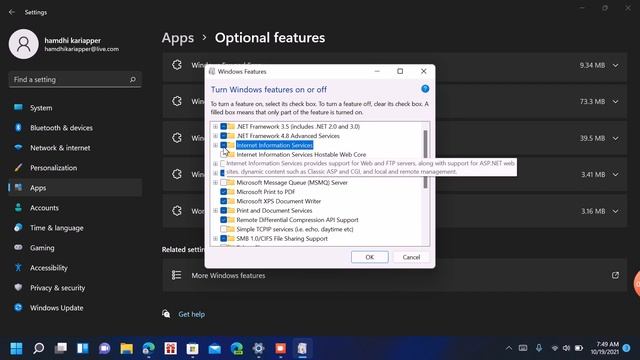The height and width of the screenshot is (360, 640).
Task: Show hidden icons in the system tray
Action: click(509, 348)
